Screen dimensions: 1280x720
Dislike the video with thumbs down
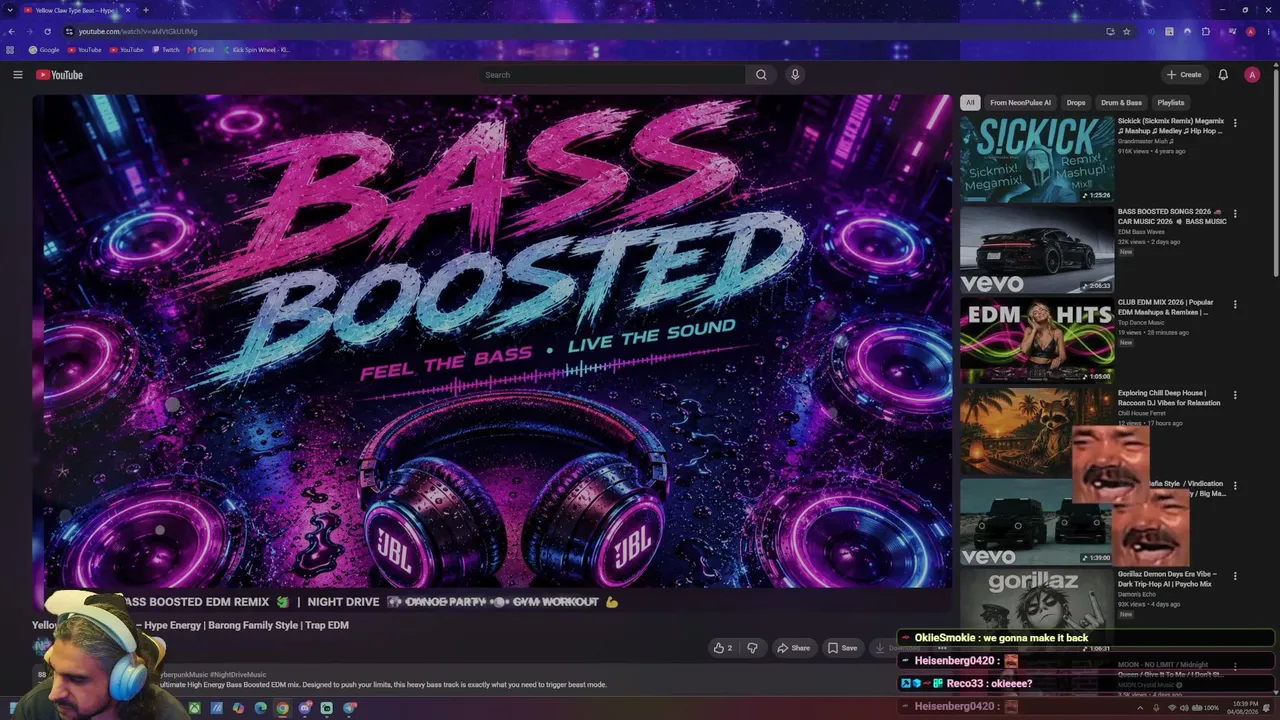(752, 648)
